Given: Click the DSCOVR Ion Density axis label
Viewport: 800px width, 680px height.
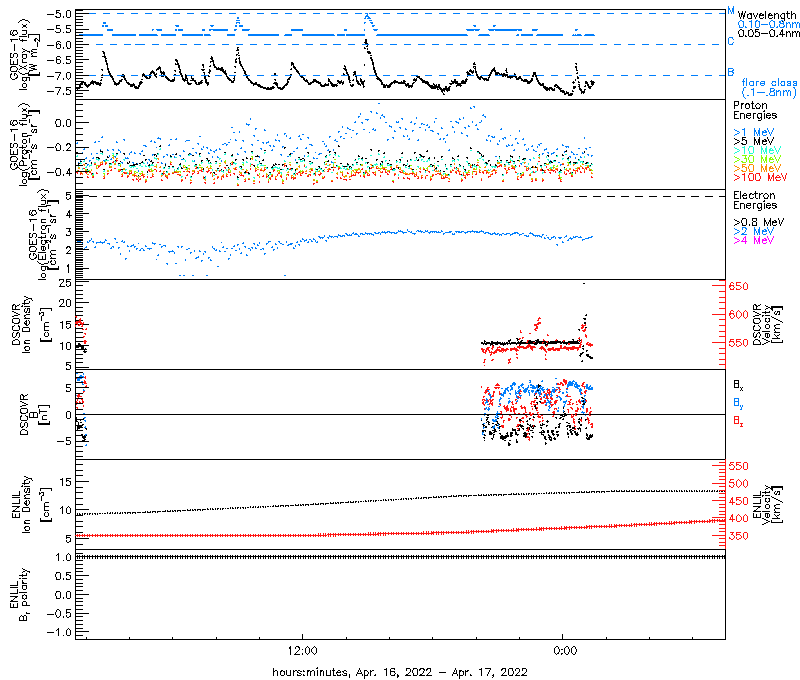Looking at the screenshot, I should (30, 325).
